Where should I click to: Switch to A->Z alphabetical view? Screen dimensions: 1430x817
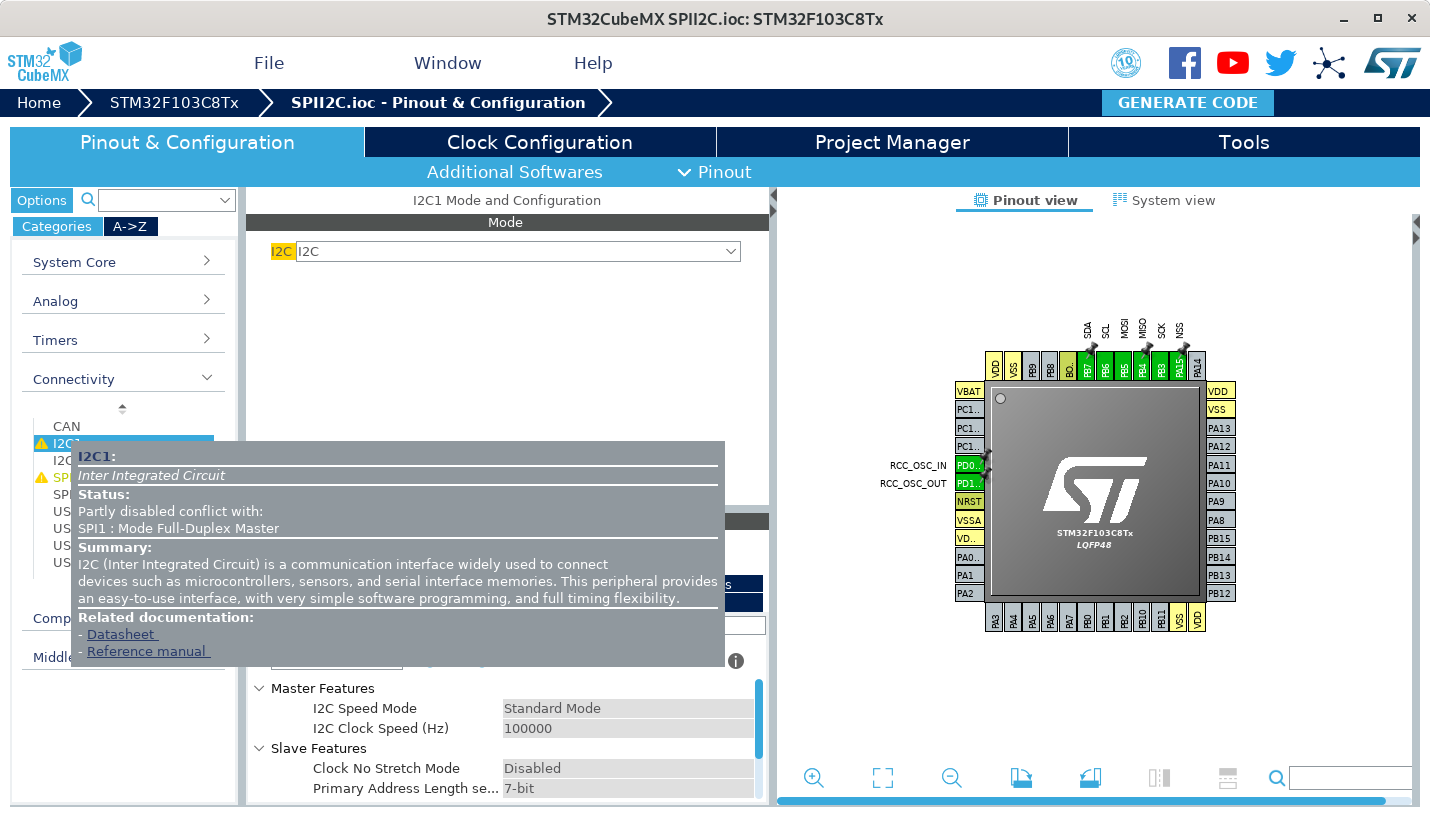point(130,226)
